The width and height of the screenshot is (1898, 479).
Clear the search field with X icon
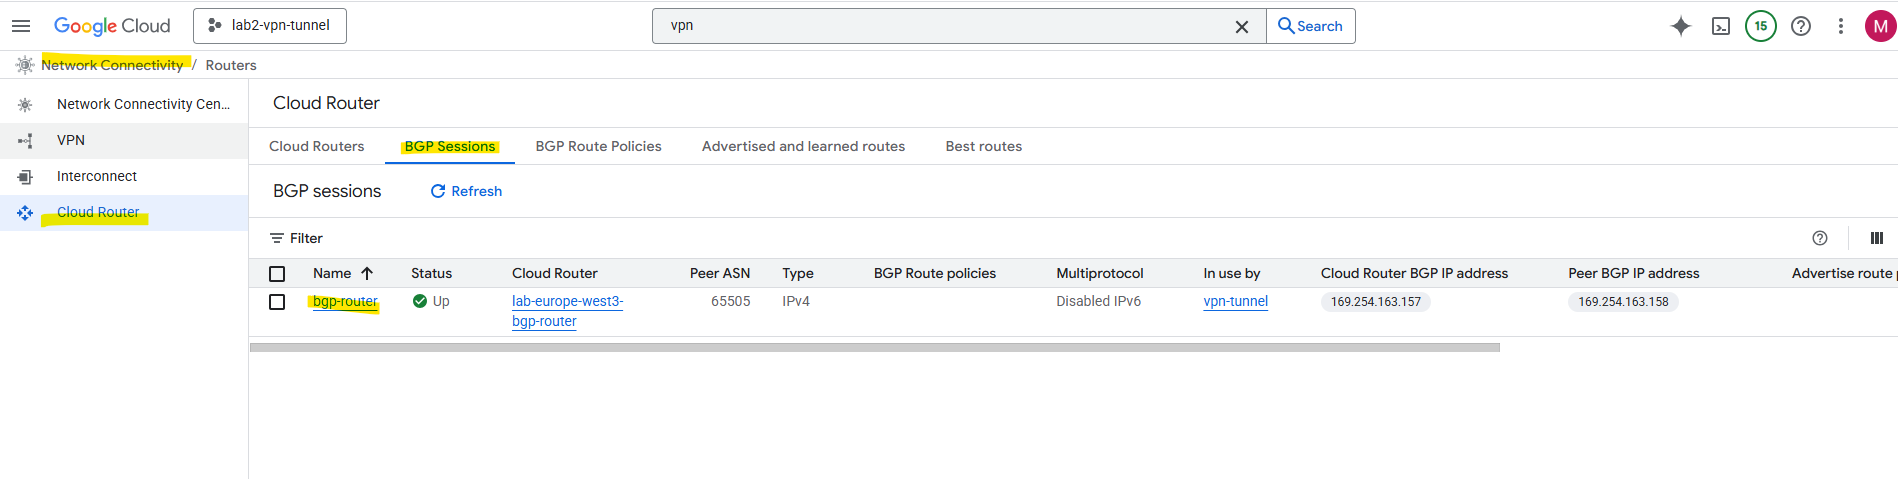1241,27
